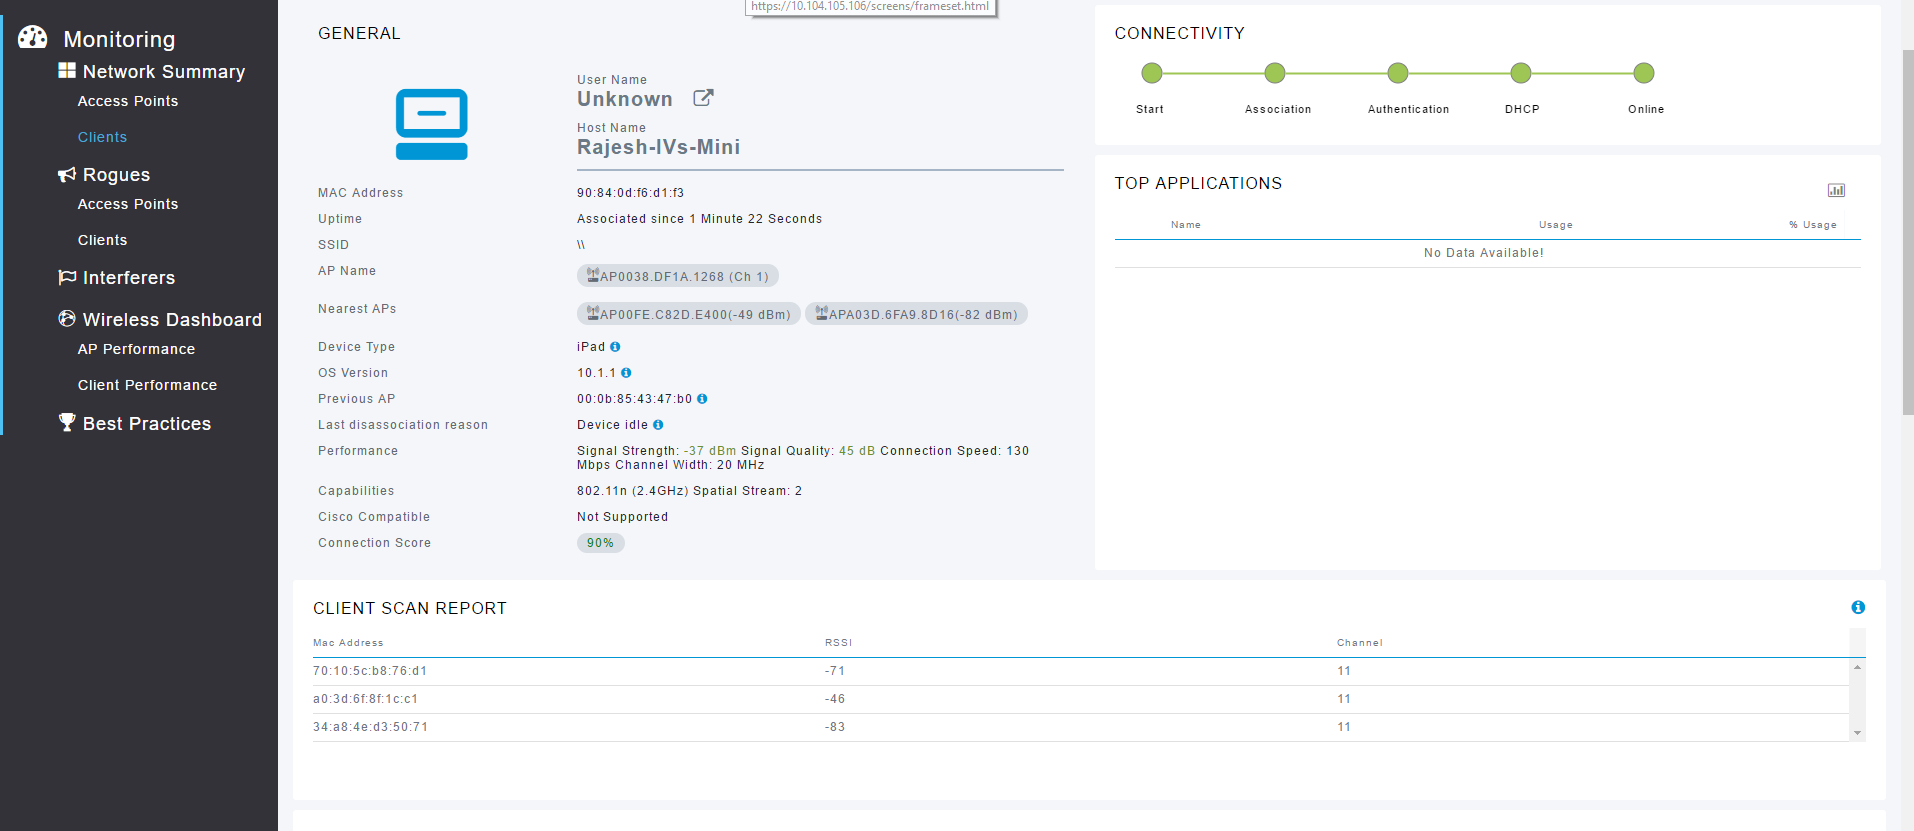Click the Monitoring dashboard gauge icon
The width and height of the screenshot is (1914, 831).
(33, 38)
